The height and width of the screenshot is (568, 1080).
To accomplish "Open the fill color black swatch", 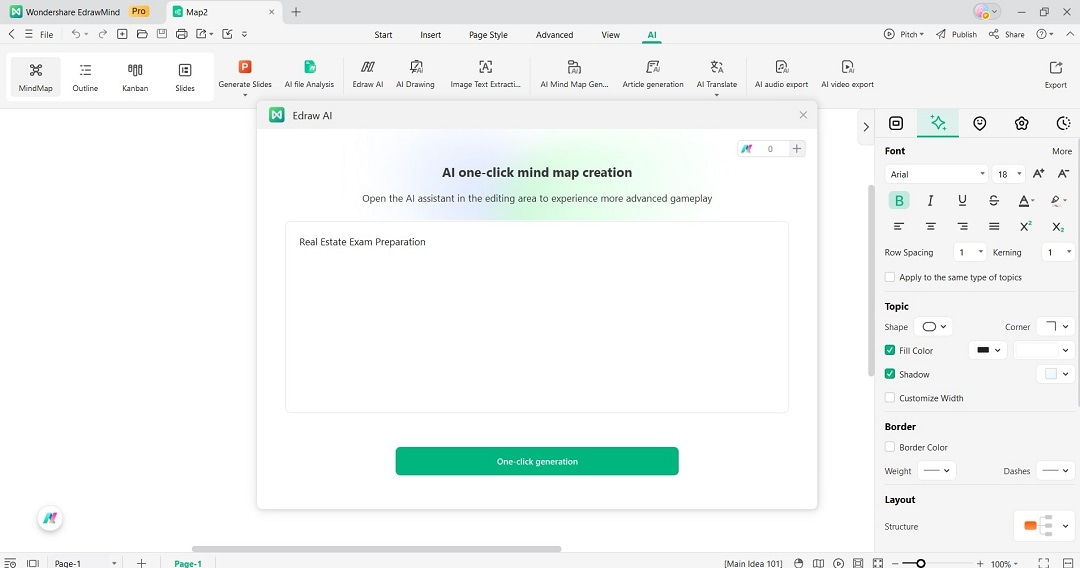I will click(x=988, y=350).
